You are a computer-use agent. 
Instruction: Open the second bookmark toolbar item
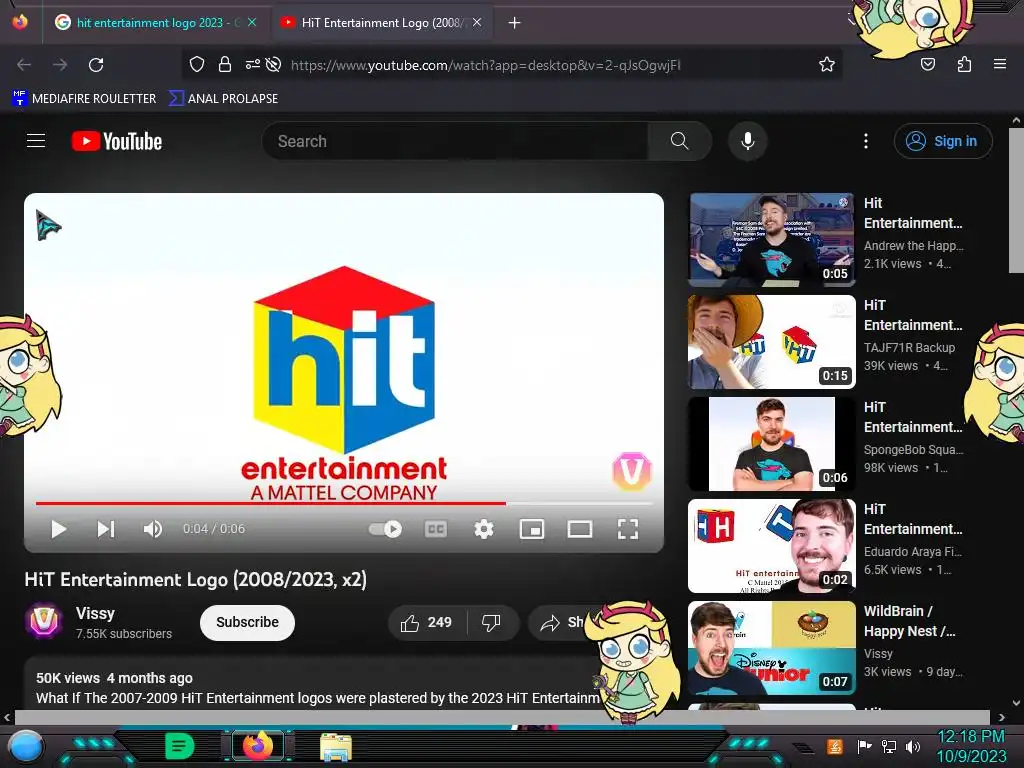[x=223, y=99]
